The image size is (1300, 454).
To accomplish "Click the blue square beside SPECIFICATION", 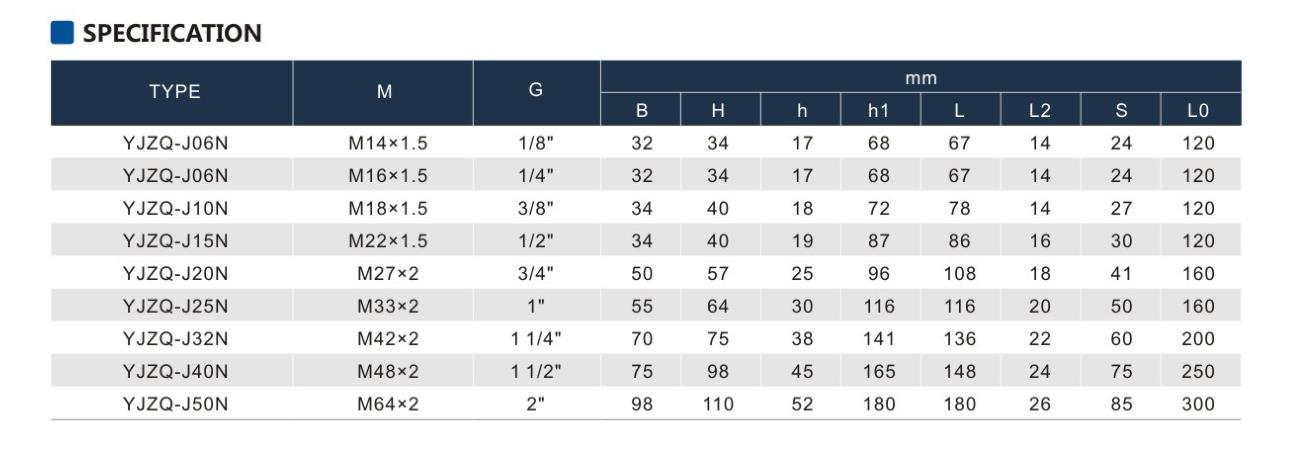I will click(x=62, y=32).
